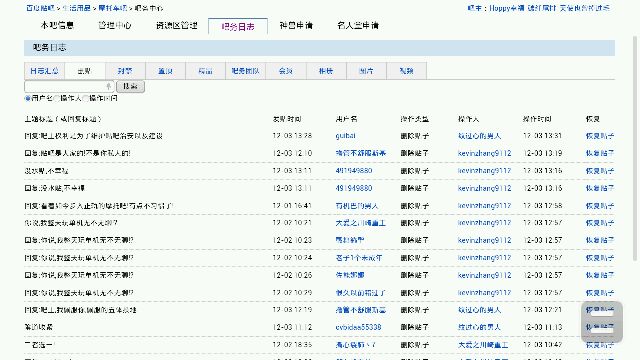
Task: Open the 管理中心 tab
Action: click(115, 25)
